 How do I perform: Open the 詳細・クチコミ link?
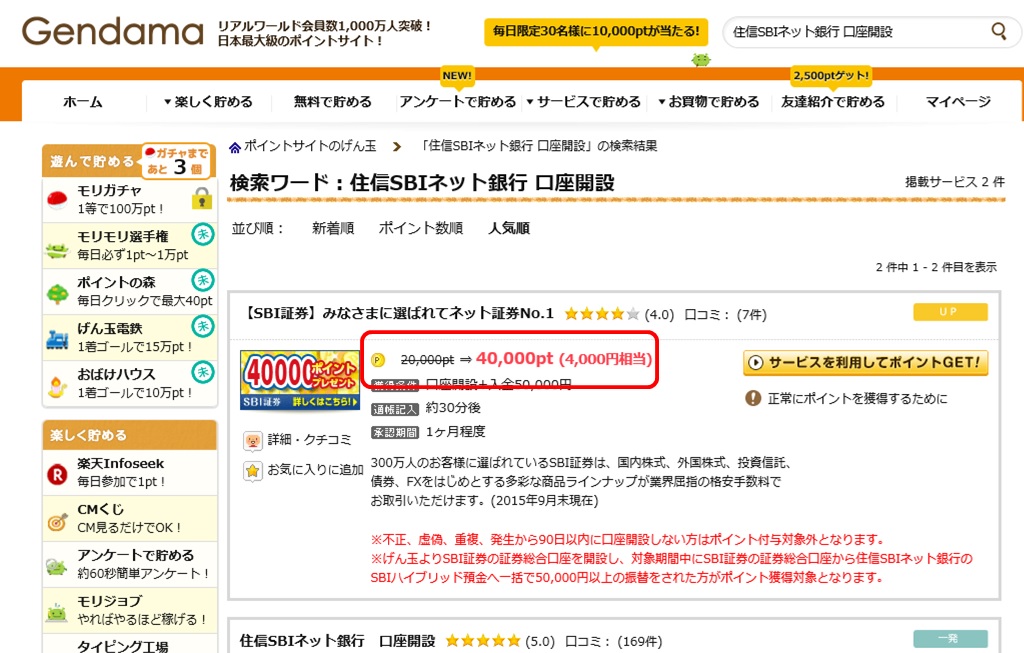click(310, 440)
